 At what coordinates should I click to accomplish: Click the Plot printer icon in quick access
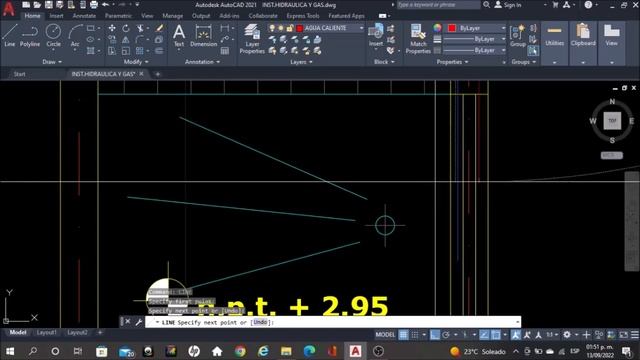tap(94, 5)
